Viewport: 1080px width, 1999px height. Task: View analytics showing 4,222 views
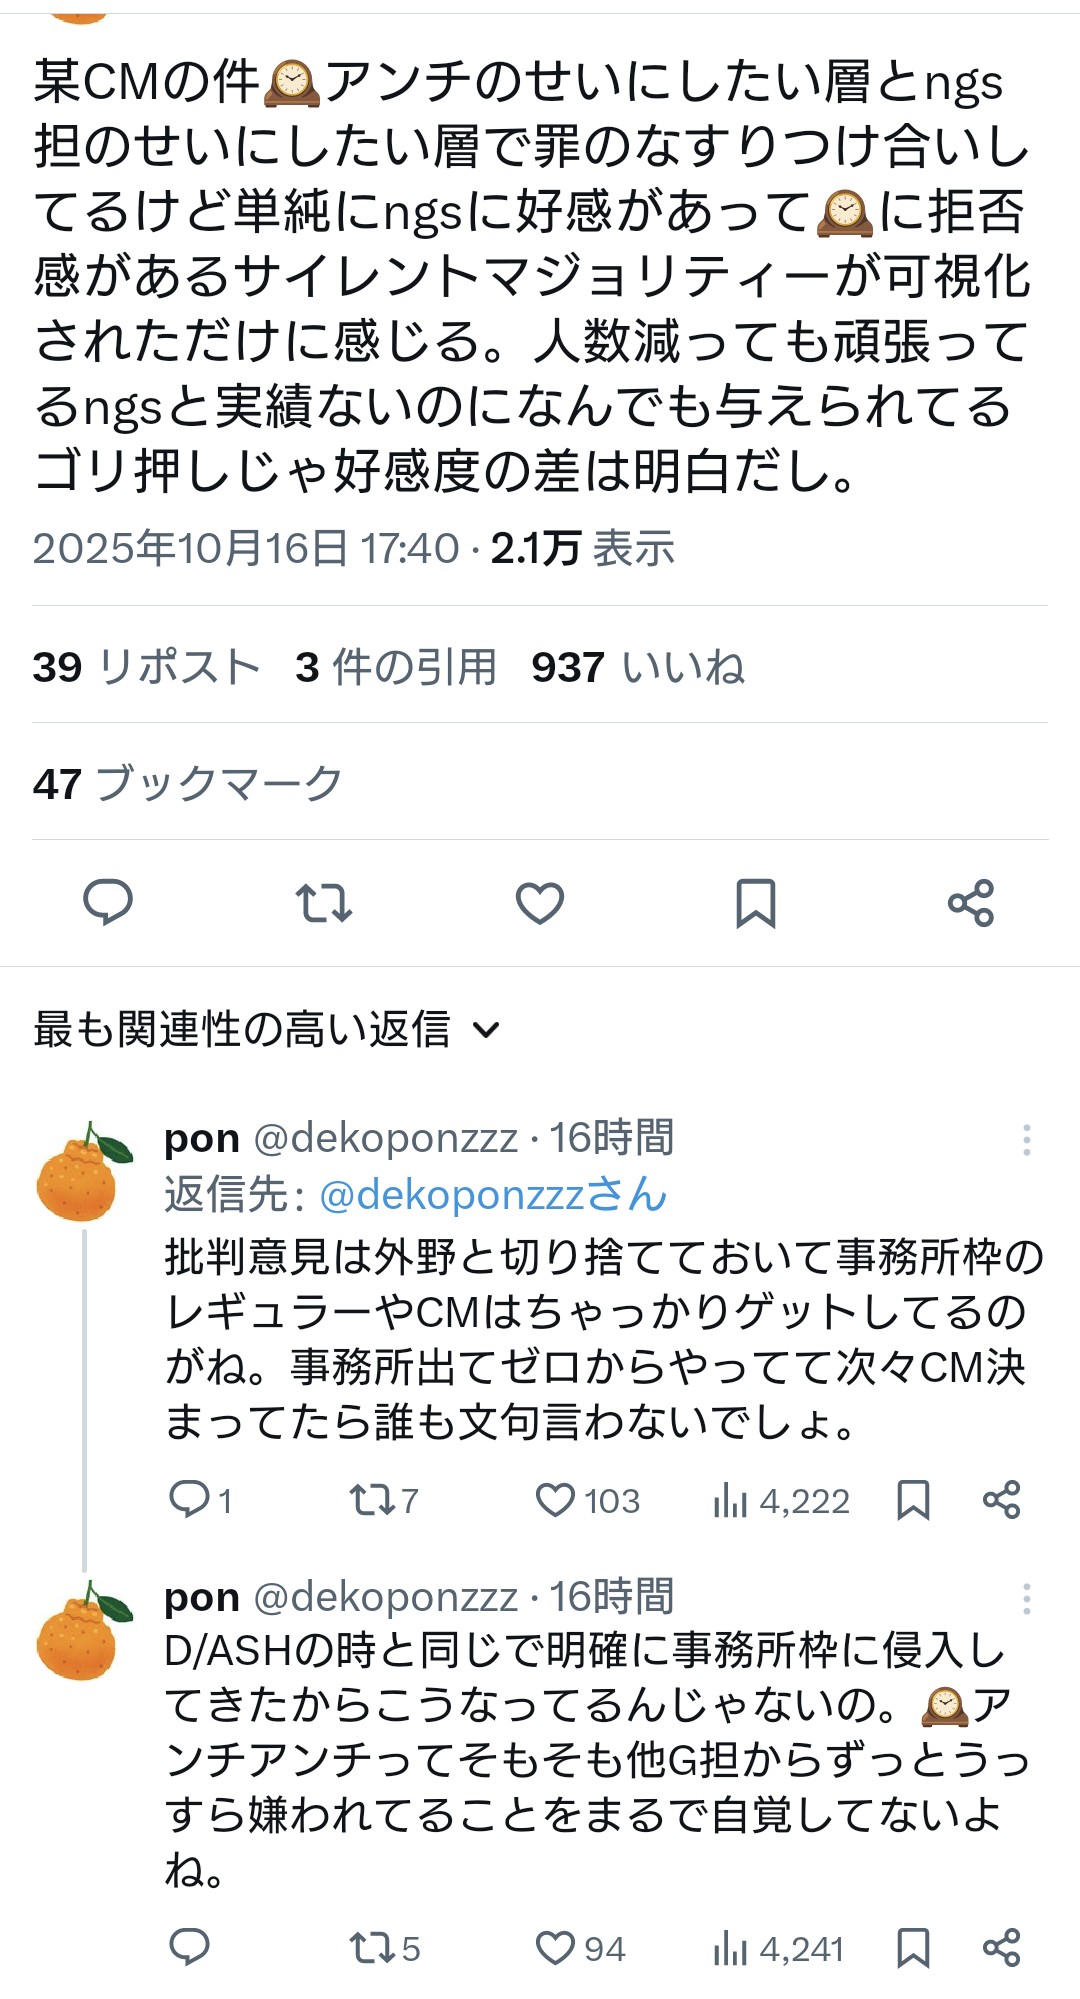(781, 1500)
